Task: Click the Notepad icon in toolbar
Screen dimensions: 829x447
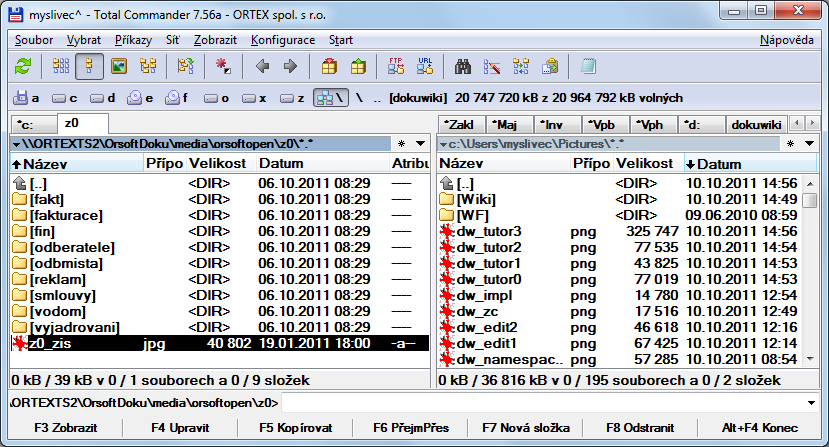Action: coord(589,67)
